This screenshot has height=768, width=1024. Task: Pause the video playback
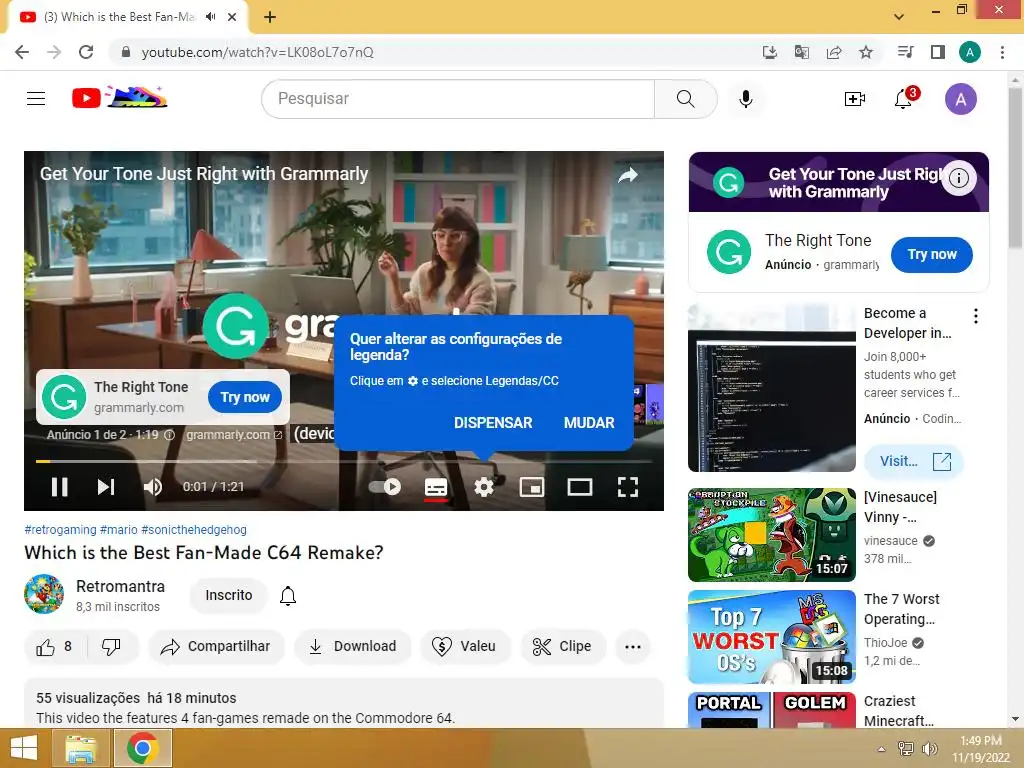click(59, 487)
